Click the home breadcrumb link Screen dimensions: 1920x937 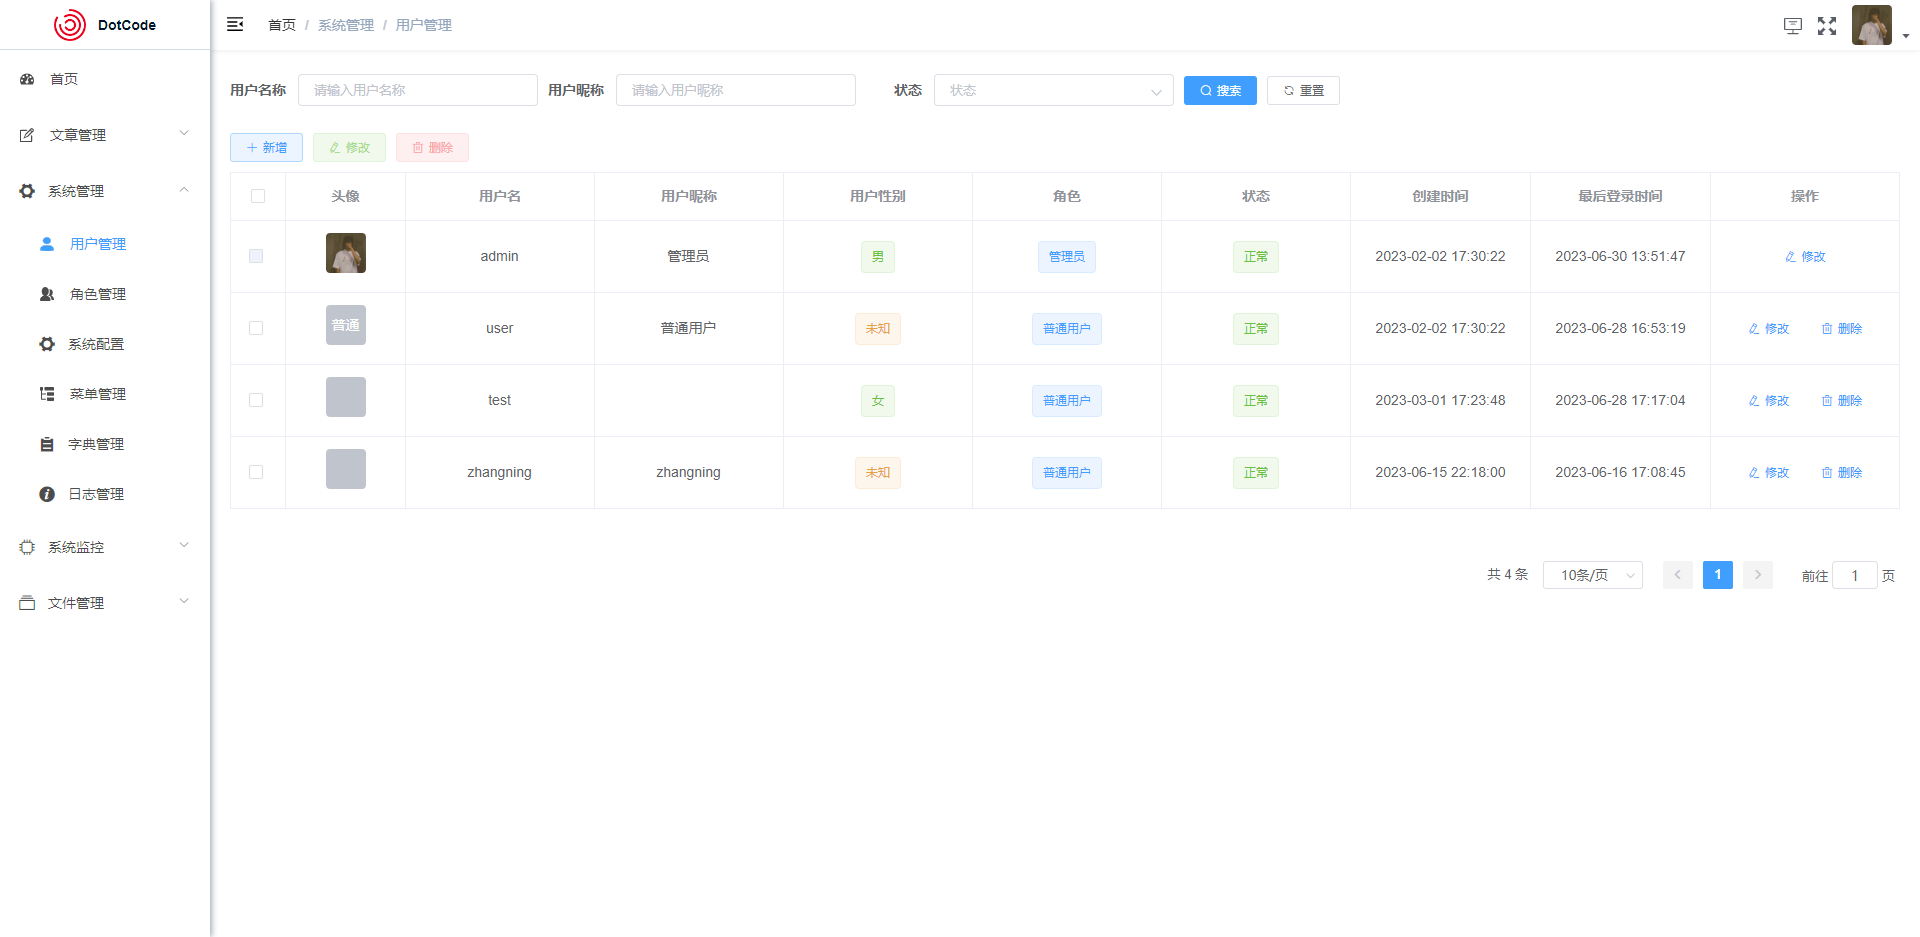pyautogui.click(x=282, y=25)
